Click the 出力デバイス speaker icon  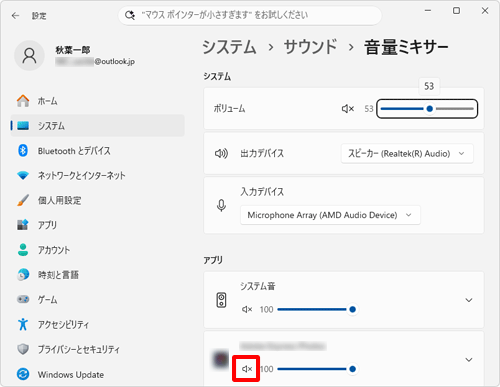221,153
